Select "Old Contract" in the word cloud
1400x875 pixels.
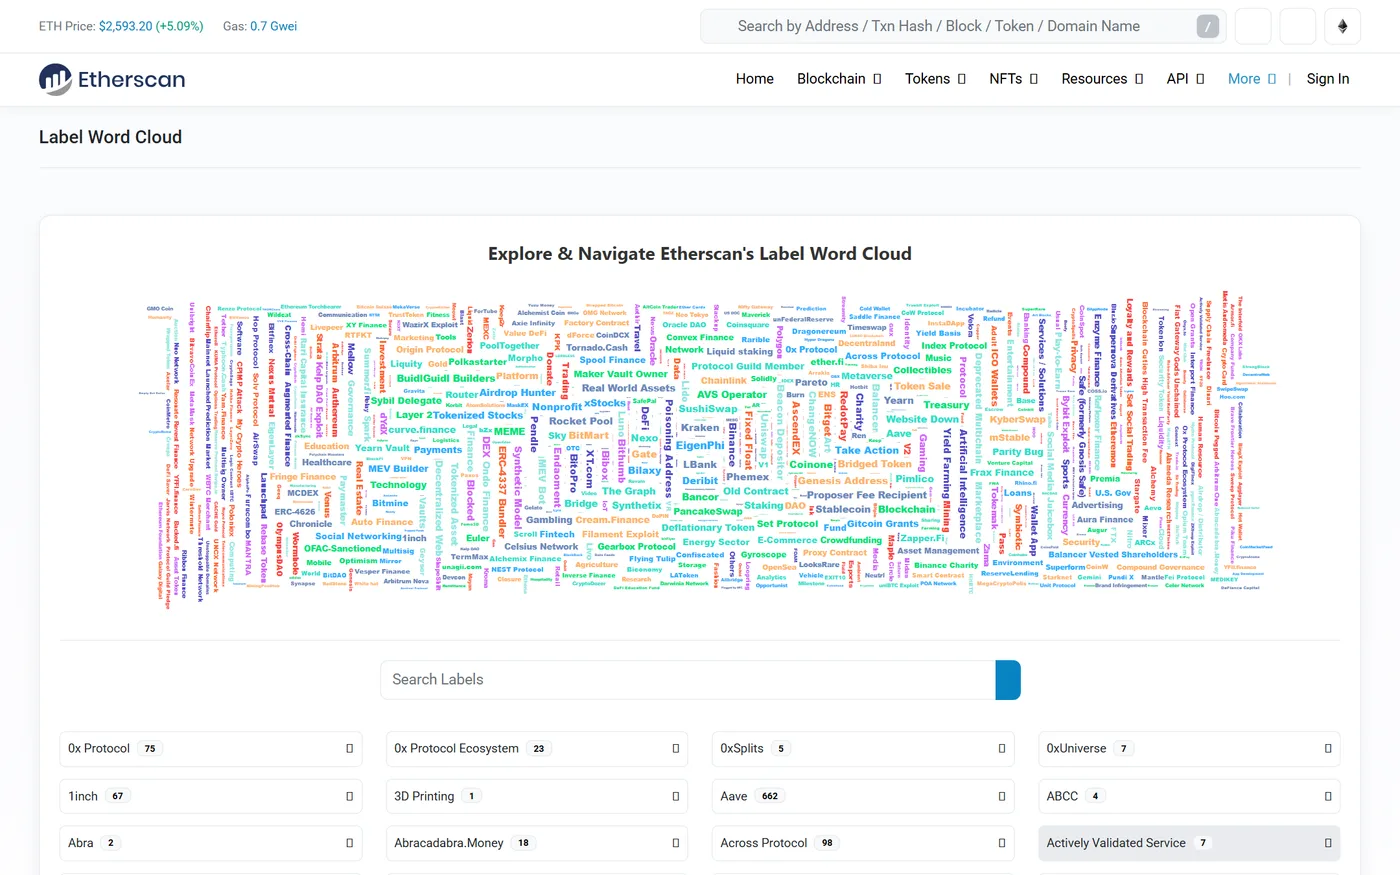coord(756,491)
